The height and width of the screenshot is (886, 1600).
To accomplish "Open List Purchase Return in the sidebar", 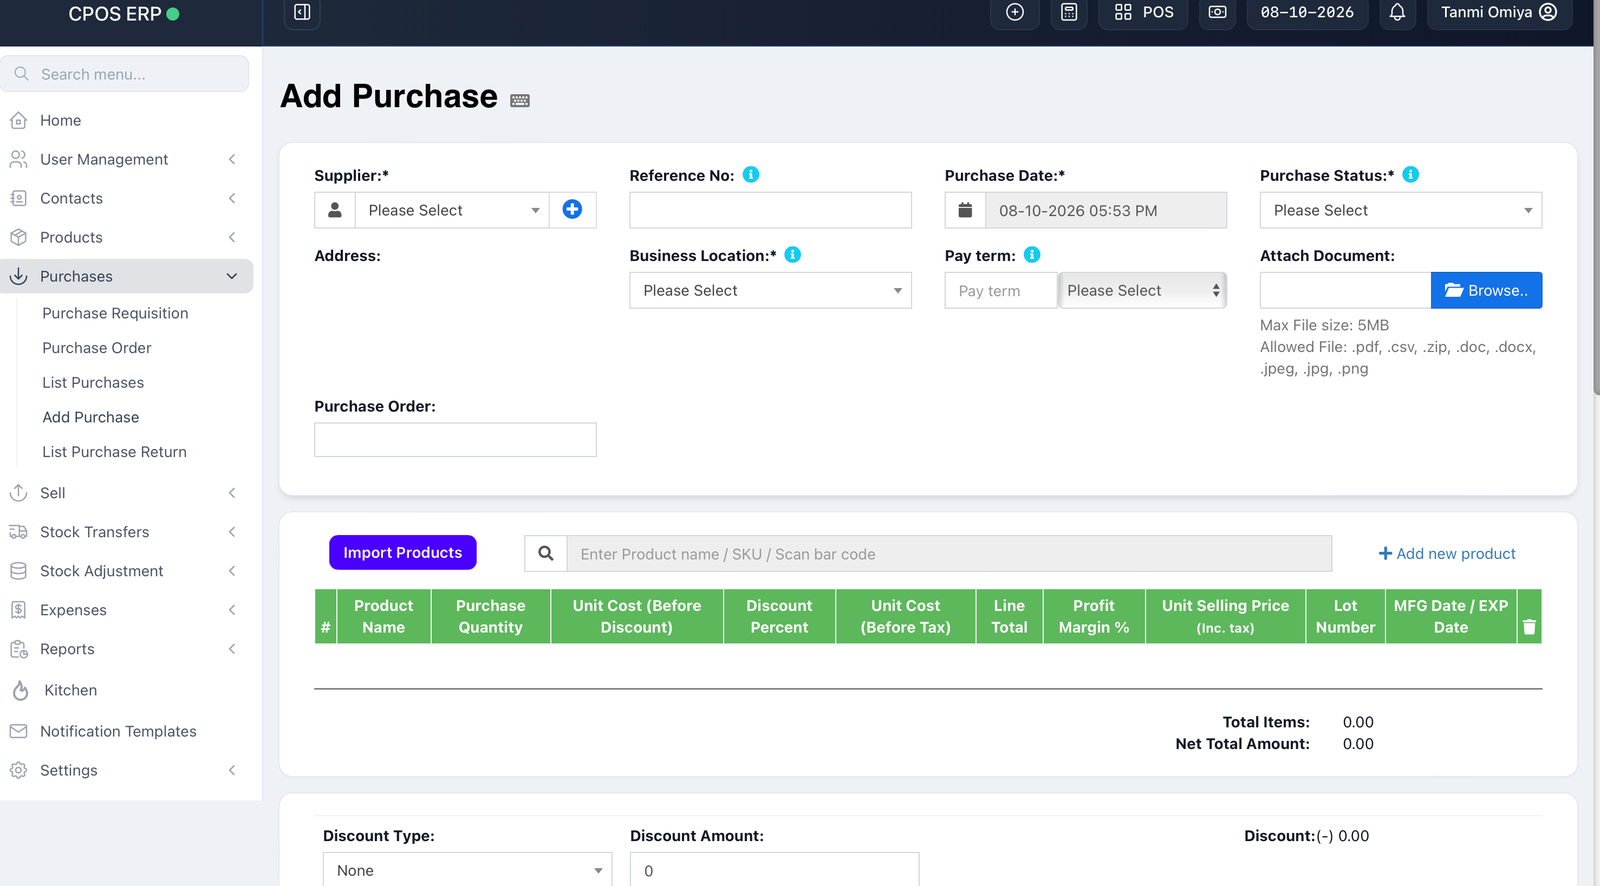I will (114, 452).
